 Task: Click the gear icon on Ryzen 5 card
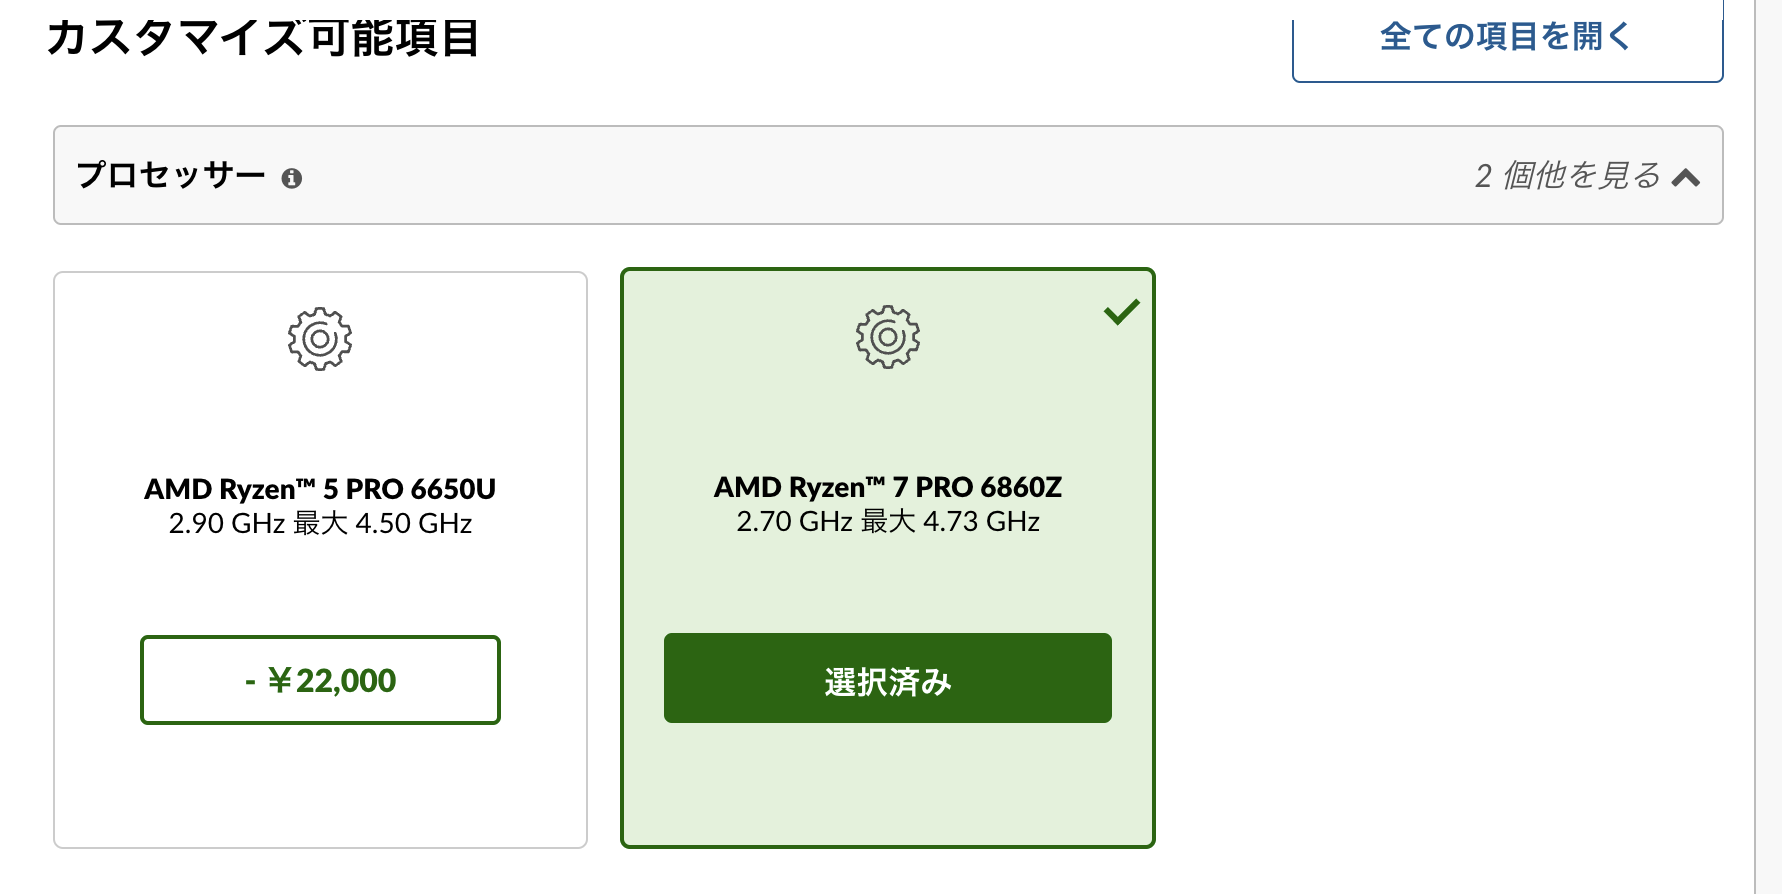[x=320, y=339]
